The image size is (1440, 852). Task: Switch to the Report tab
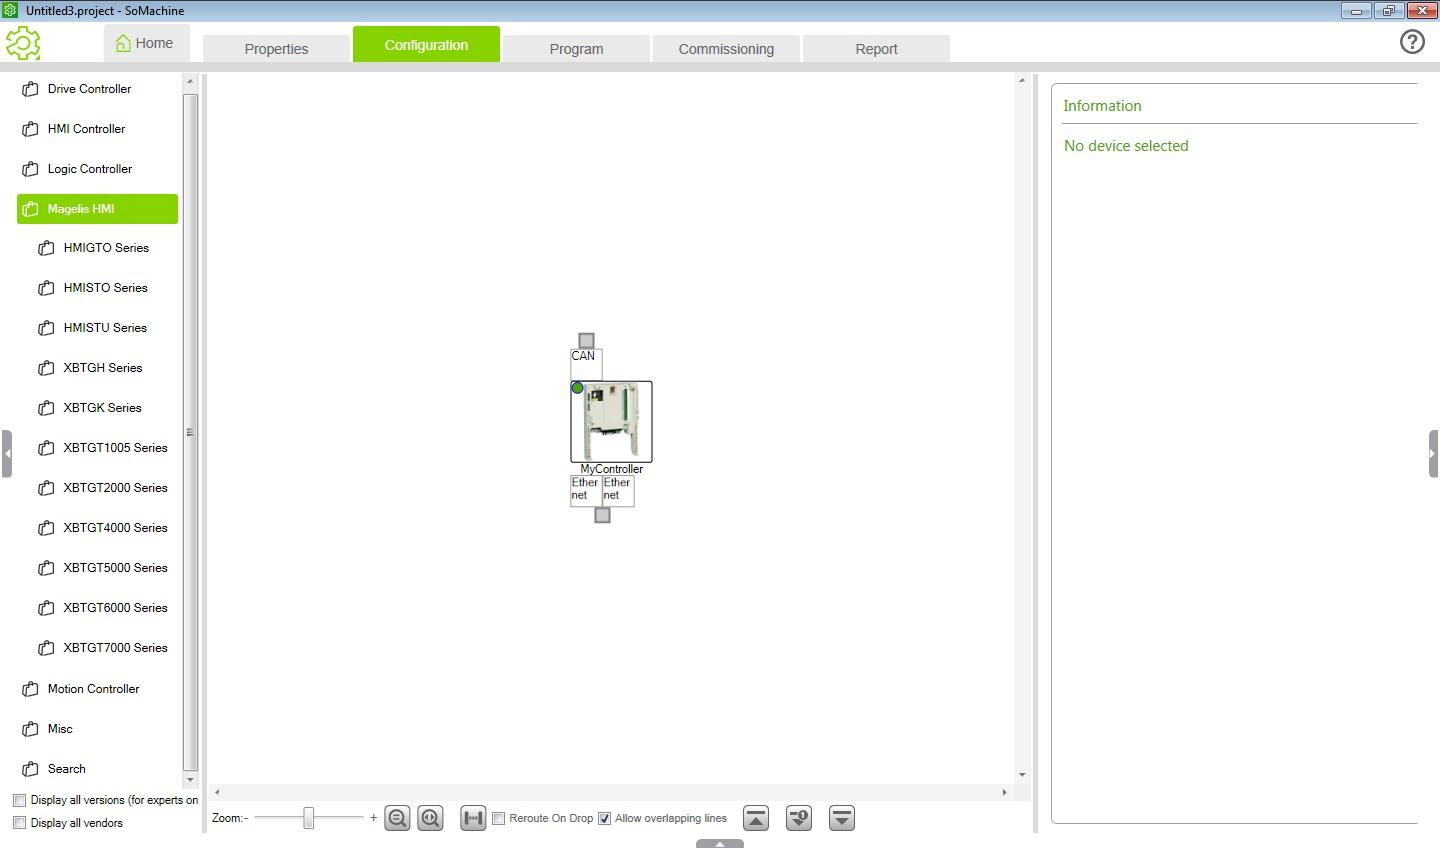(876, 49)
